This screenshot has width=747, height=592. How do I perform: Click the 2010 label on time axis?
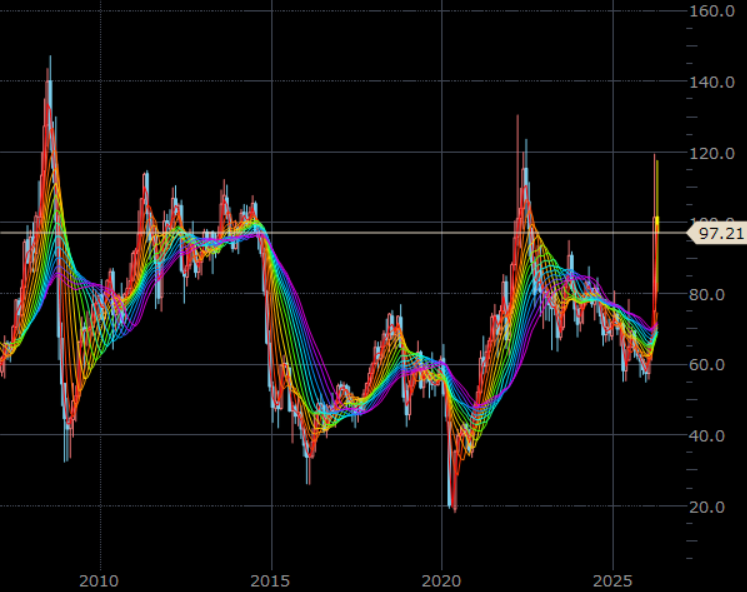click(x=98, y=581)
